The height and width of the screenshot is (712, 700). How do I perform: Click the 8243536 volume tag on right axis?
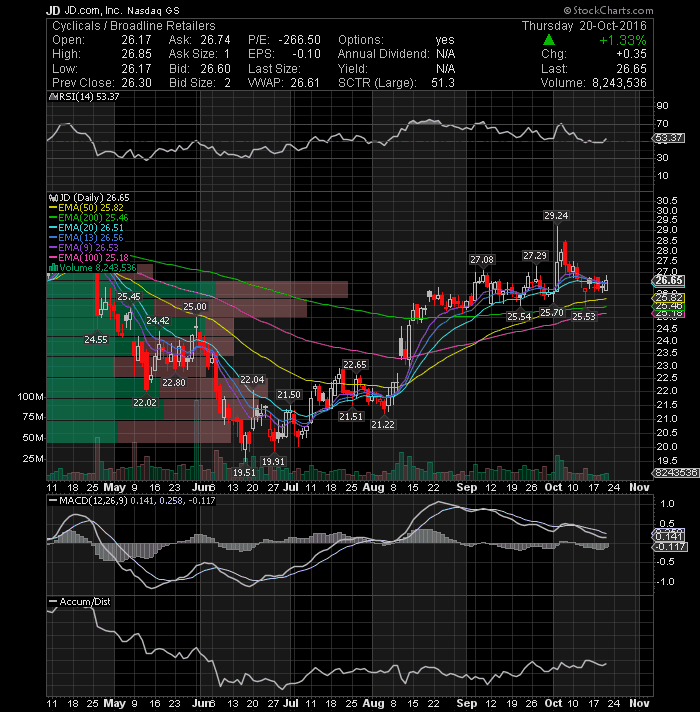tap(675, 473)
